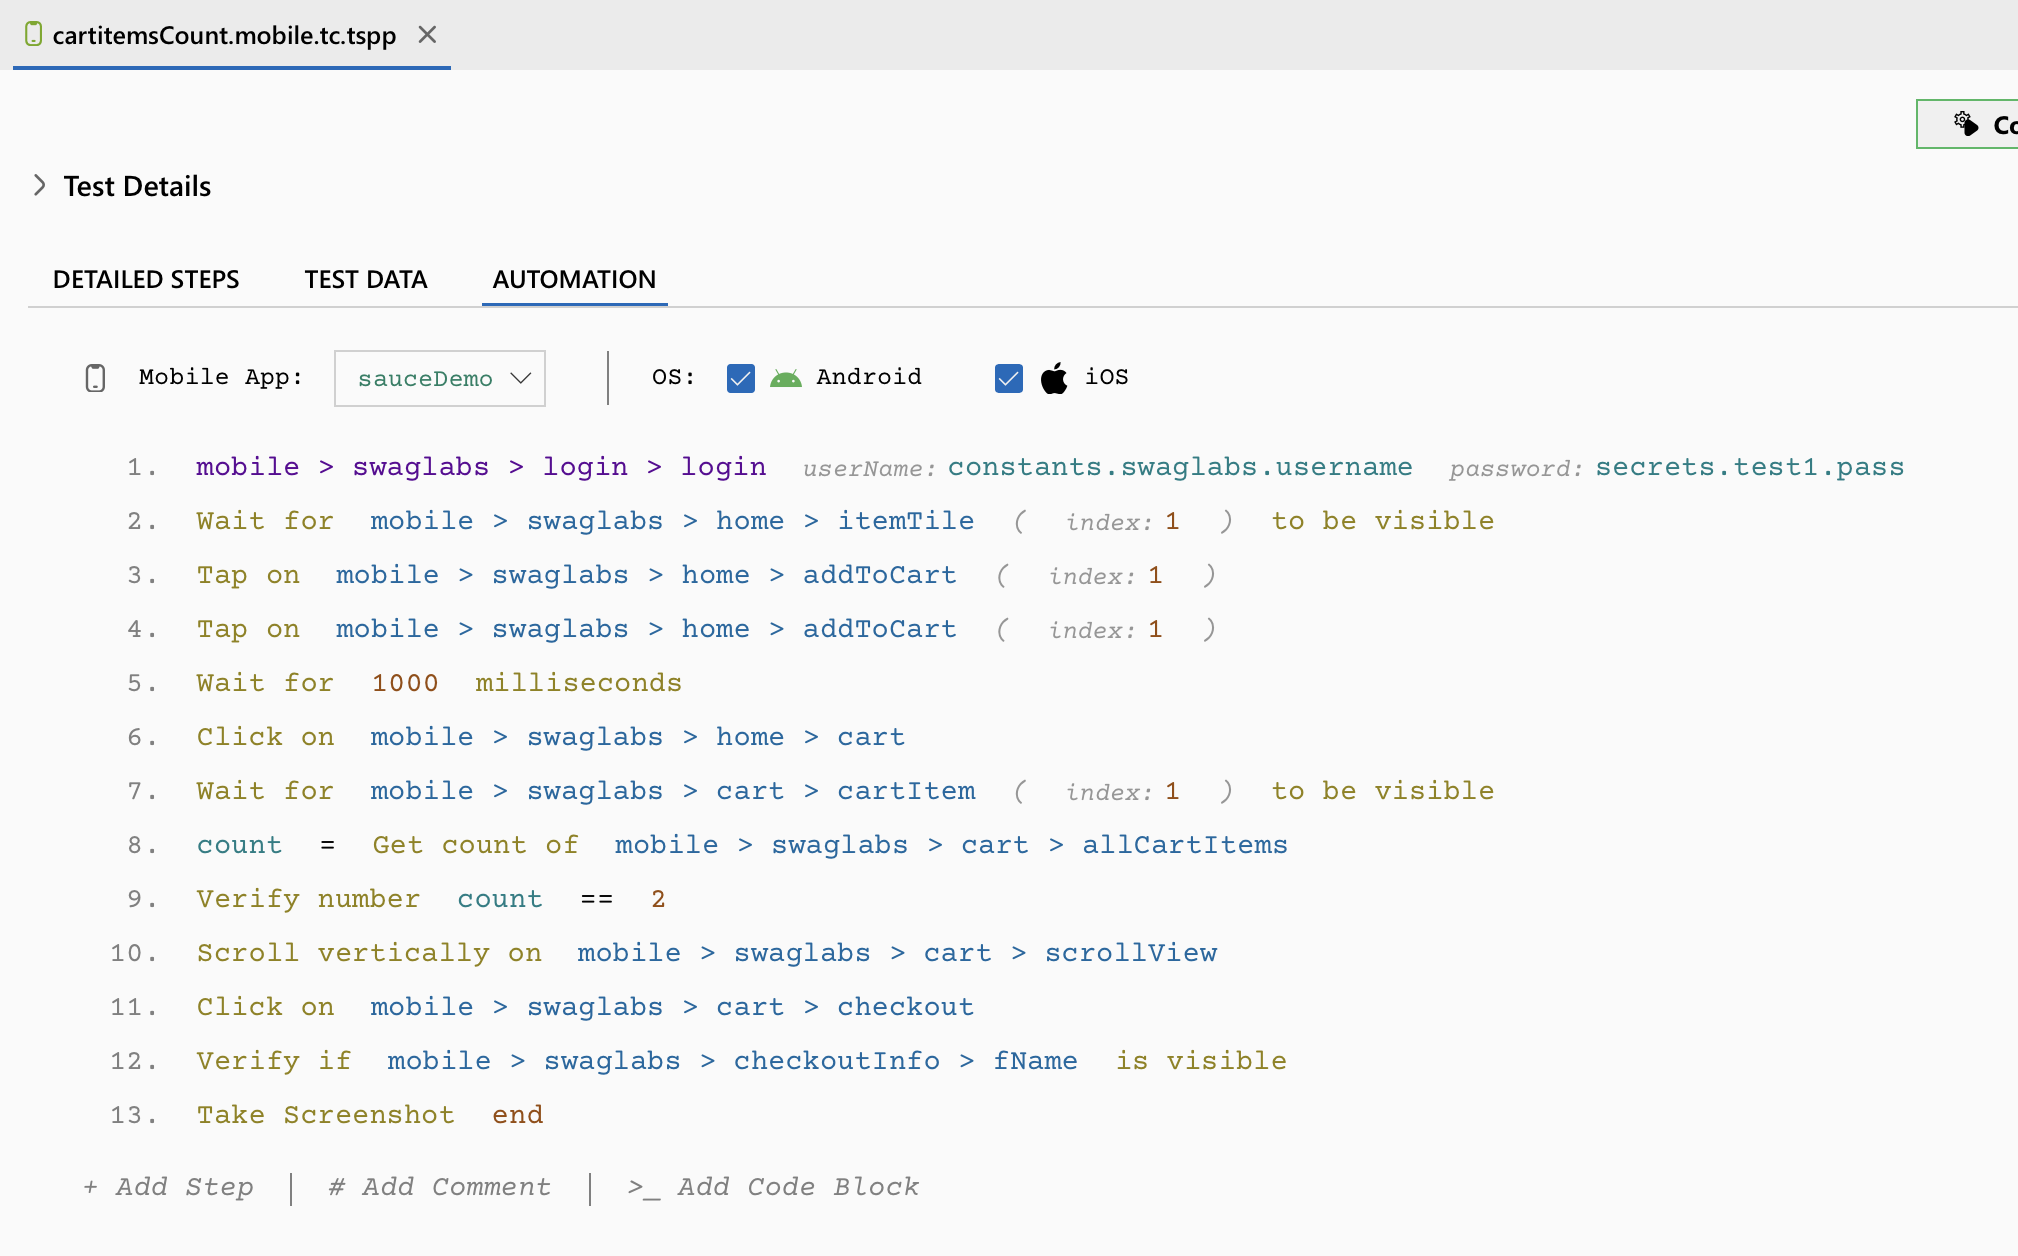Click the Android robot icon in the OS row
The height and width of the screenshot is (1256, 2018).
[786, 377]
